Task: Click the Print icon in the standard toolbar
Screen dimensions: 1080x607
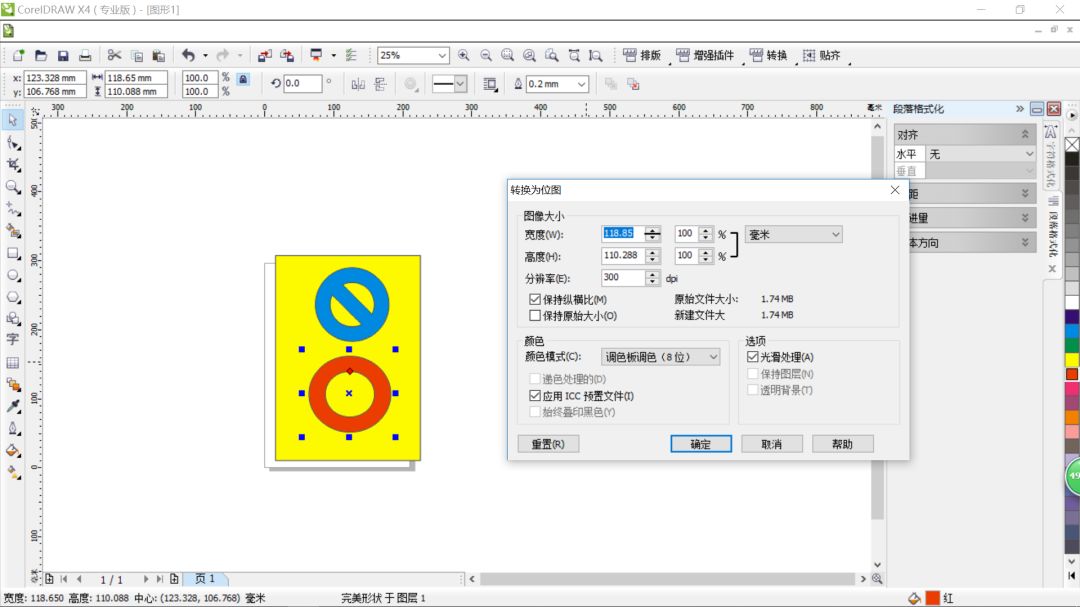Action: pos(86,56)
